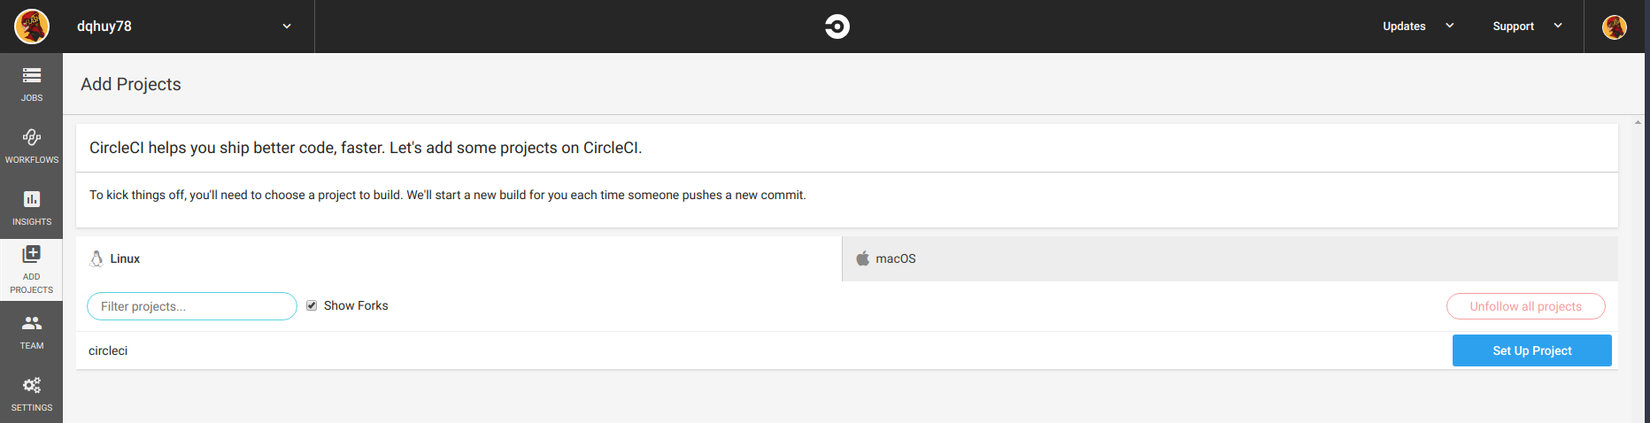Open the Support dropdown menu
1650x423 pixels.
tap(1526, 26)
